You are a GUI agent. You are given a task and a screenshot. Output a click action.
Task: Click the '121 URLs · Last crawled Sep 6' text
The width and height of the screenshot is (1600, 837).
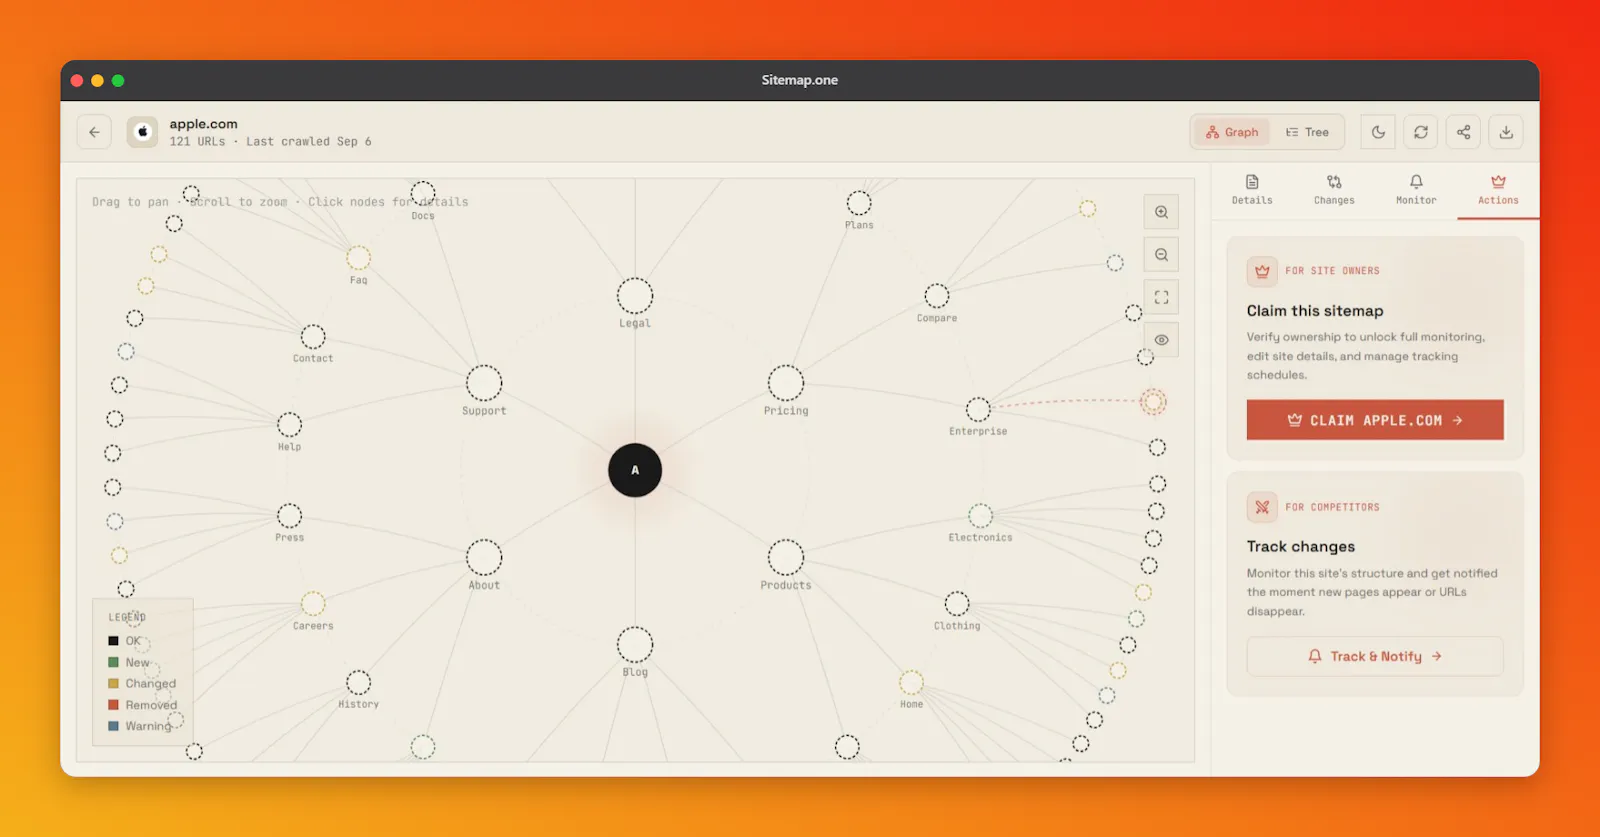point(270,142)
